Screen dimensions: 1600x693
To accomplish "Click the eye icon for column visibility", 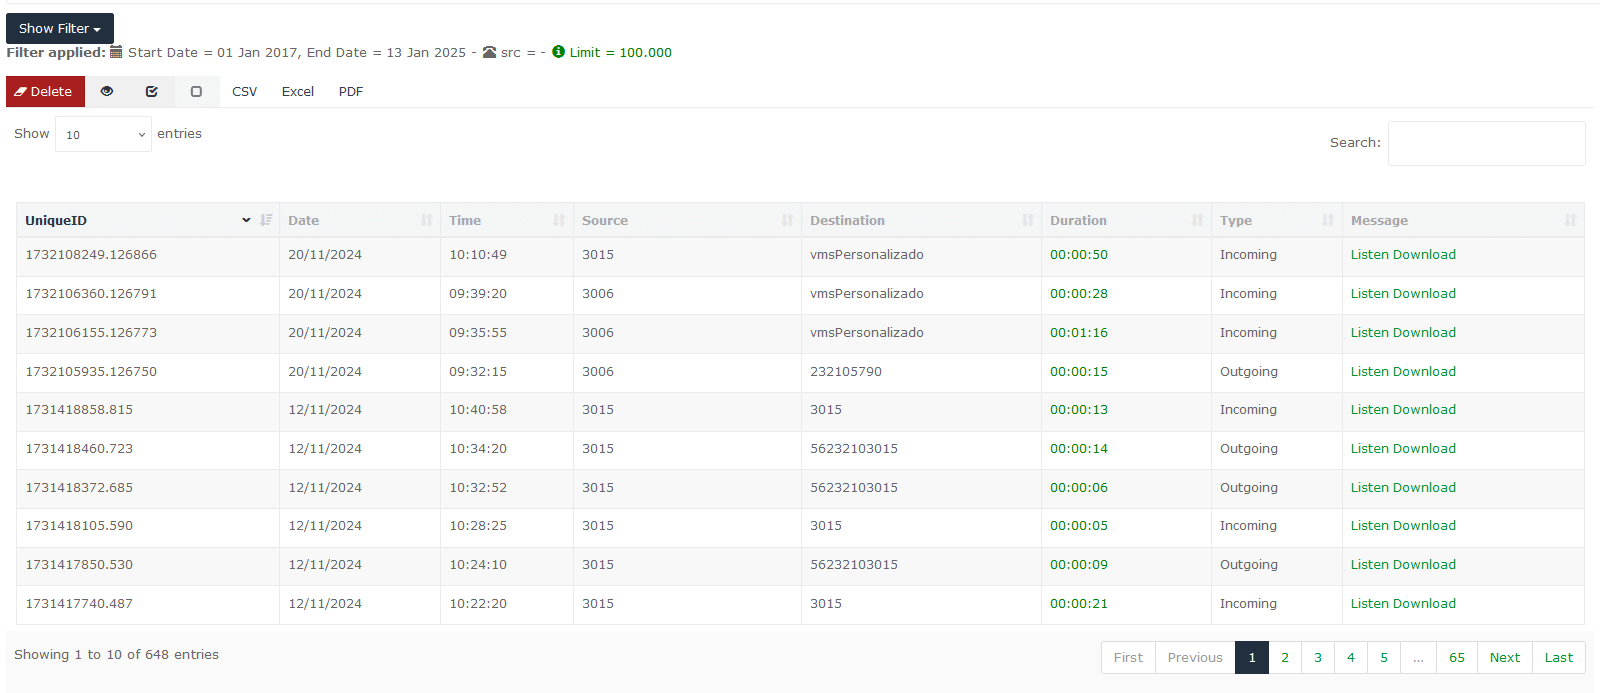I will click(107, 91).
